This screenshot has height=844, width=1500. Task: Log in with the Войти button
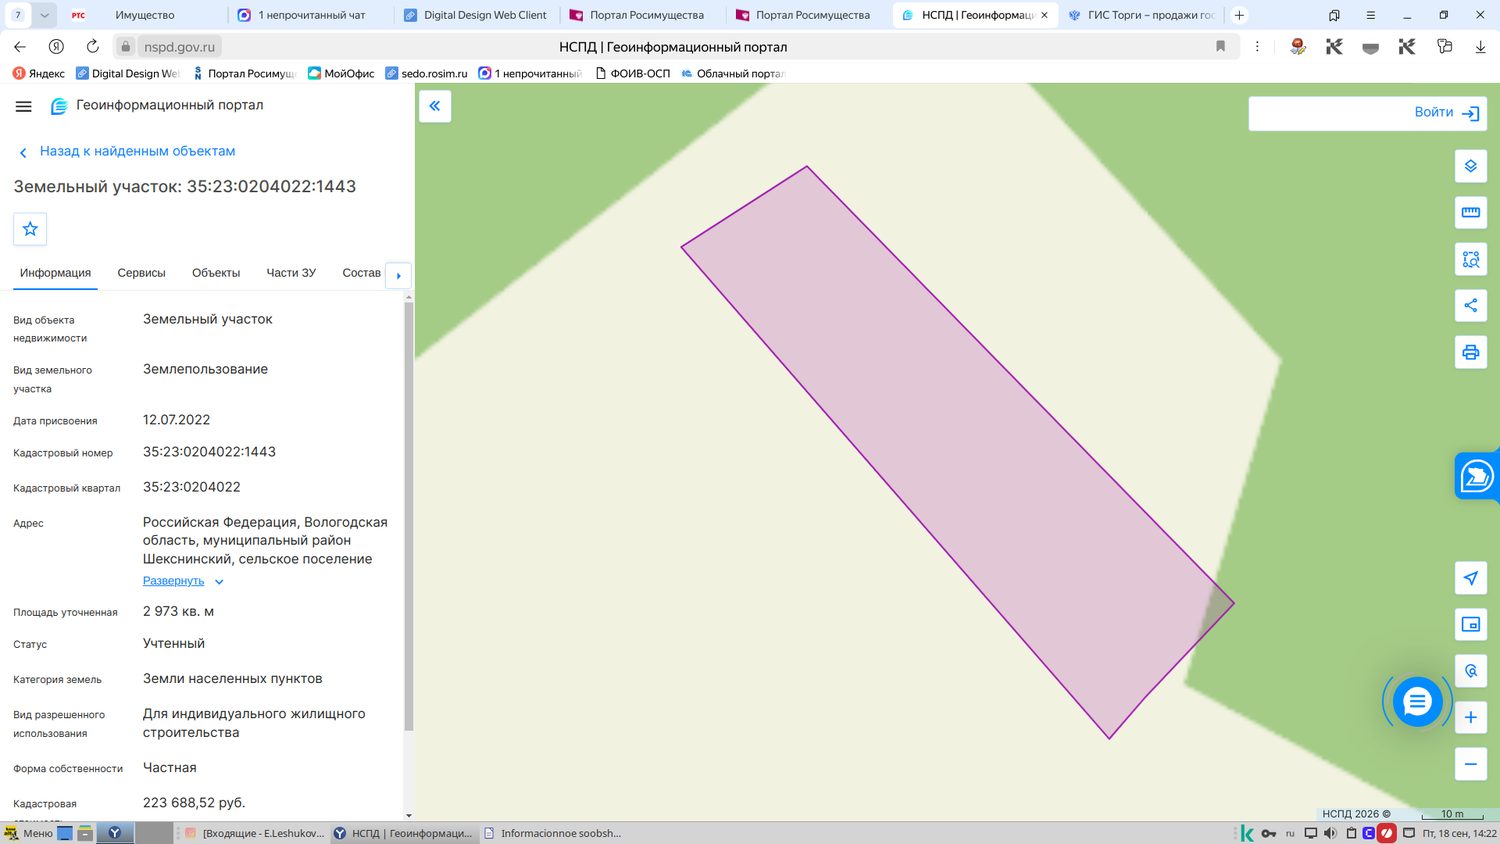click(1447, 113)
